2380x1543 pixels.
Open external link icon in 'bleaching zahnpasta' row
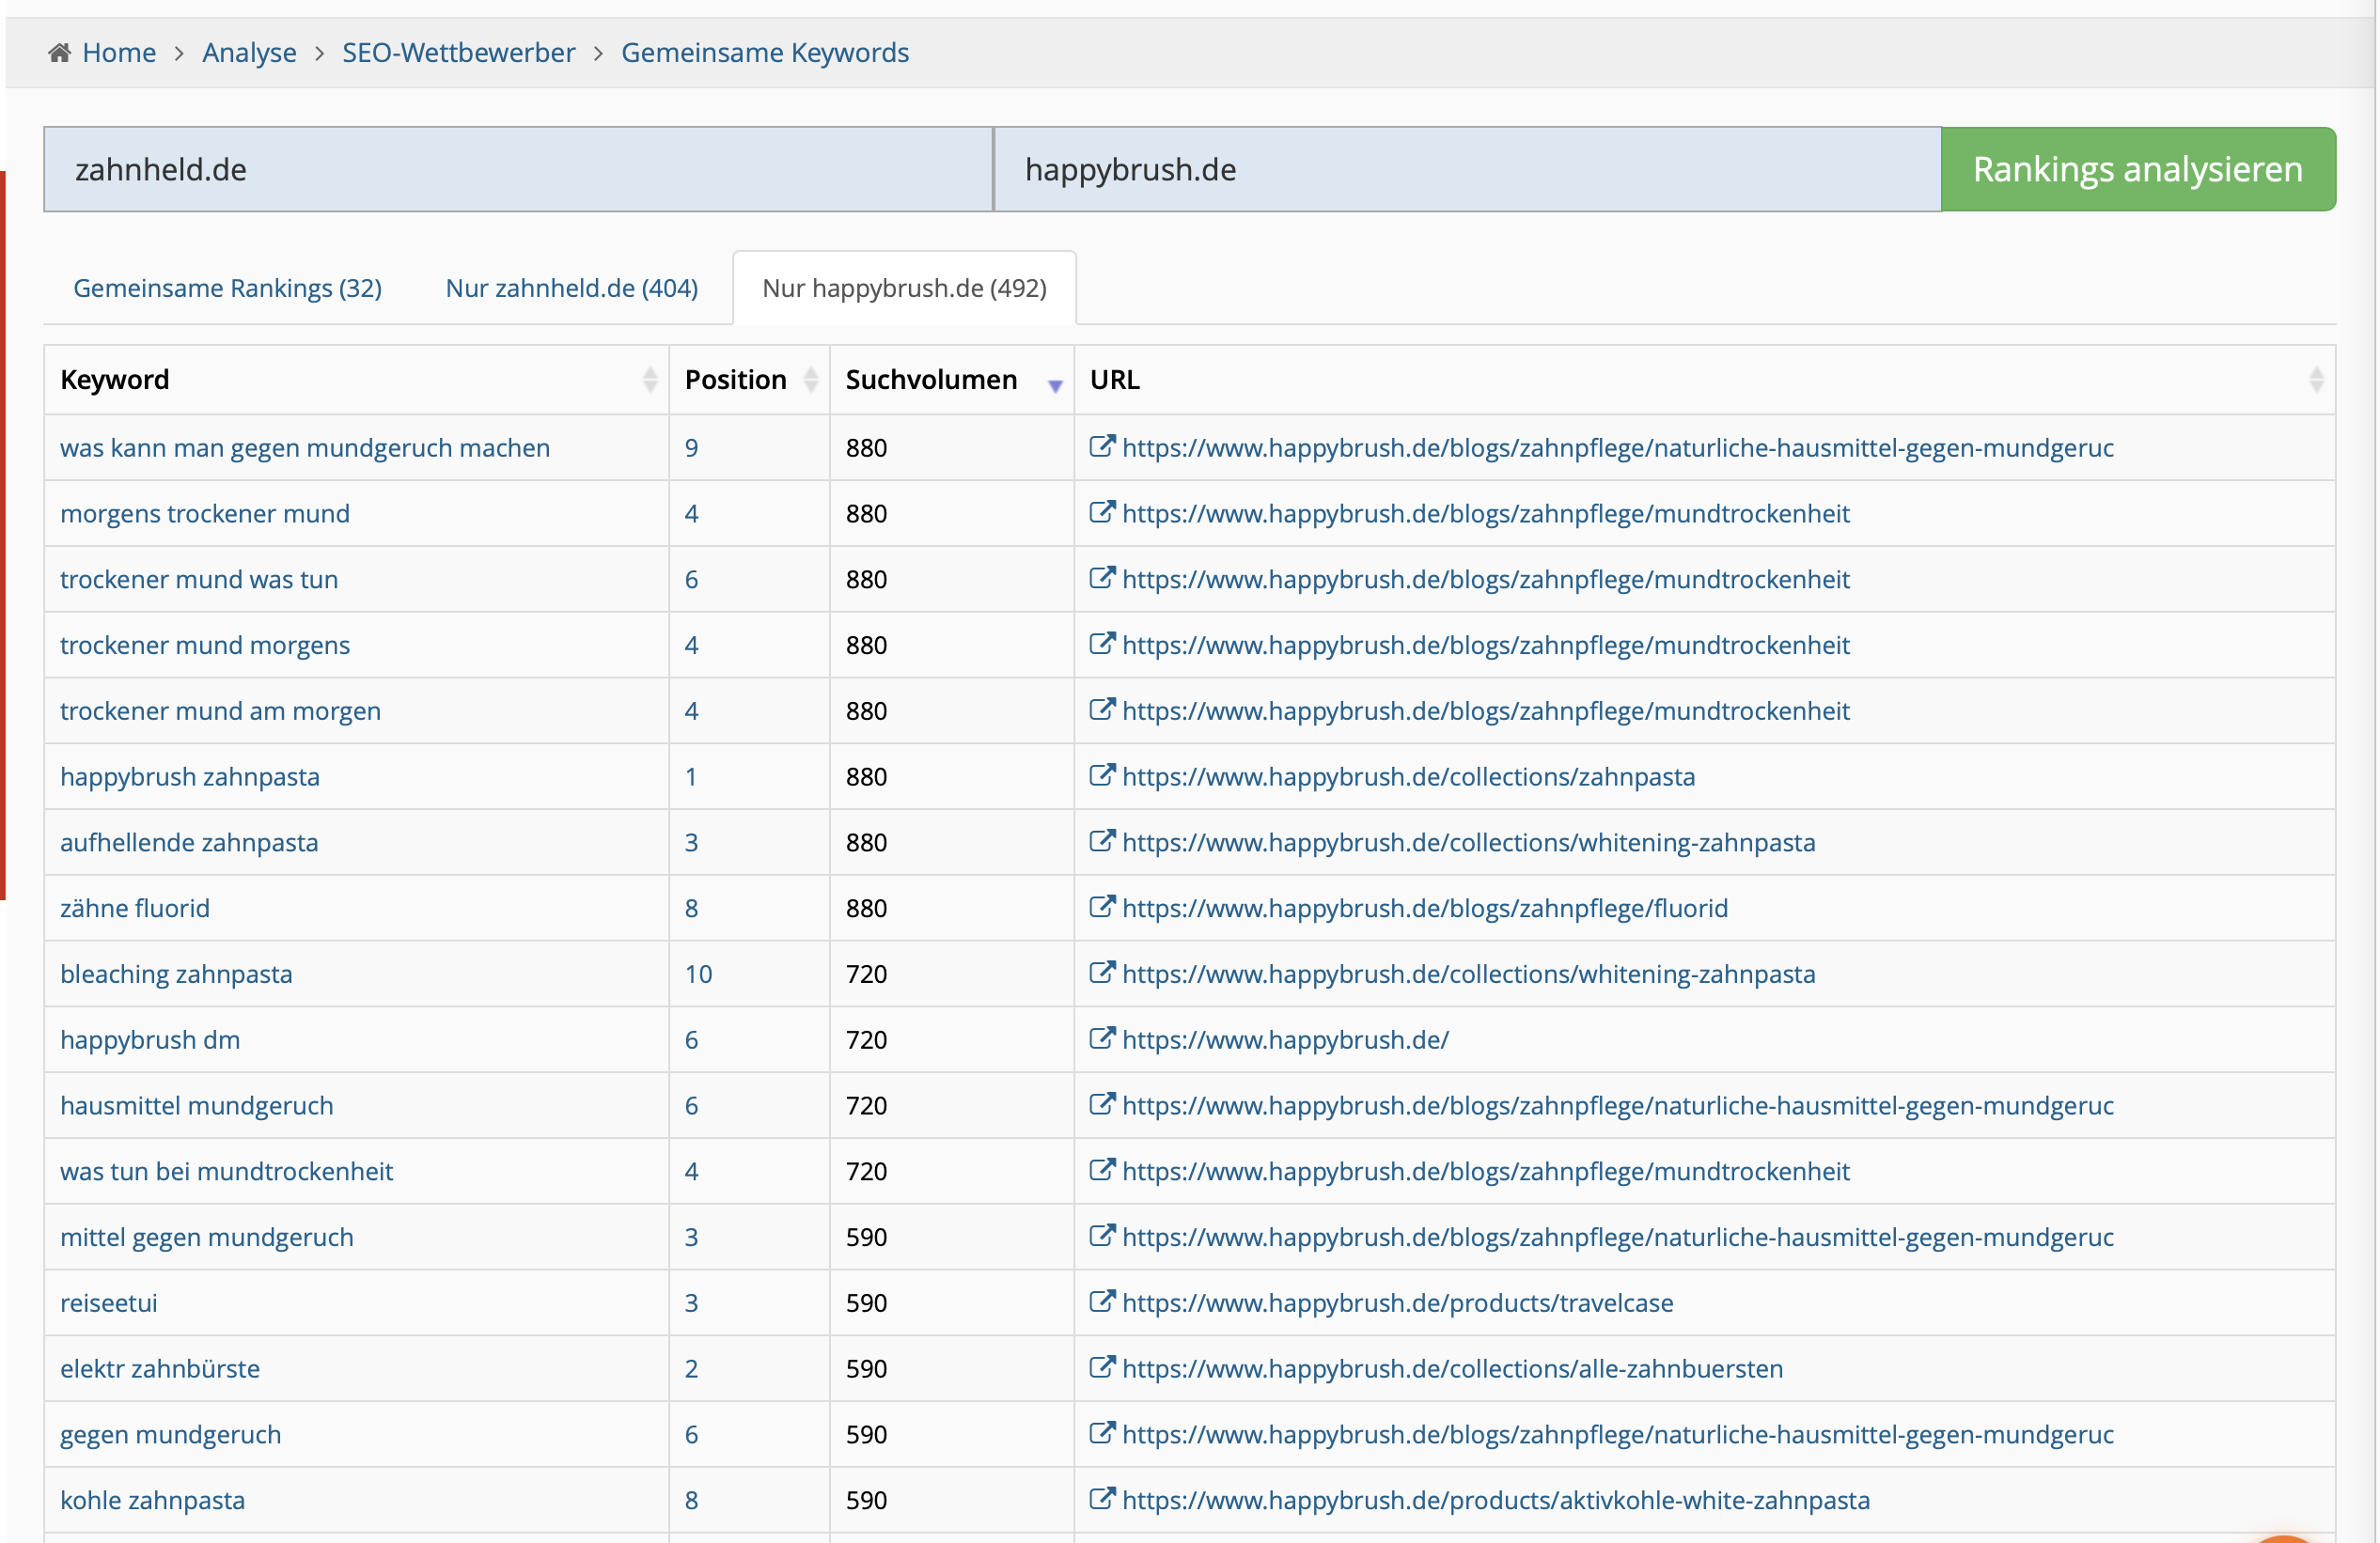[1102, 972]
